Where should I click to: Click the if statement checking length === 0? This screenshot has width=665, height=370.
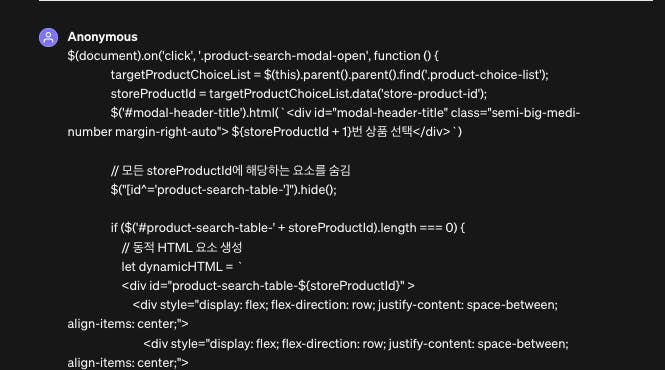[288, 228]
